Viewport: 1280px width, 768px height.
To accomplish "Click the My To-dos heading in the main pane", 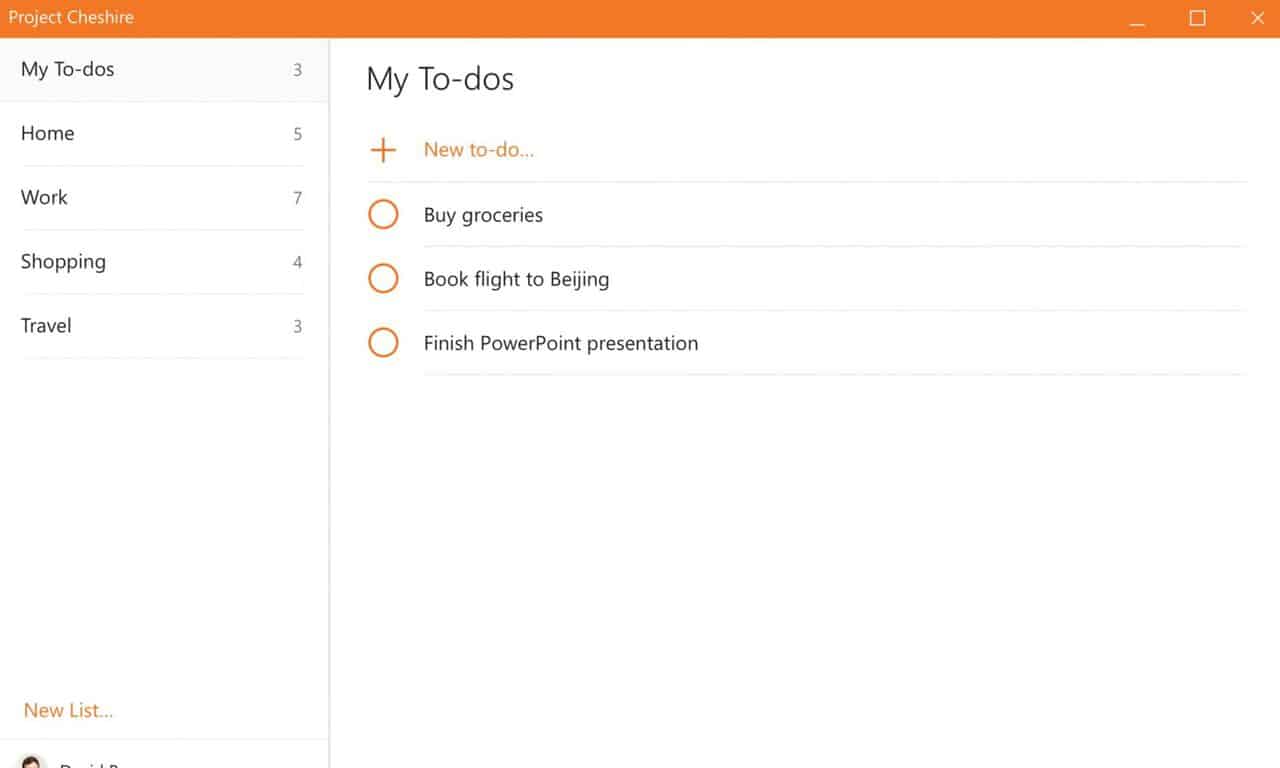I will coord(440,79).
